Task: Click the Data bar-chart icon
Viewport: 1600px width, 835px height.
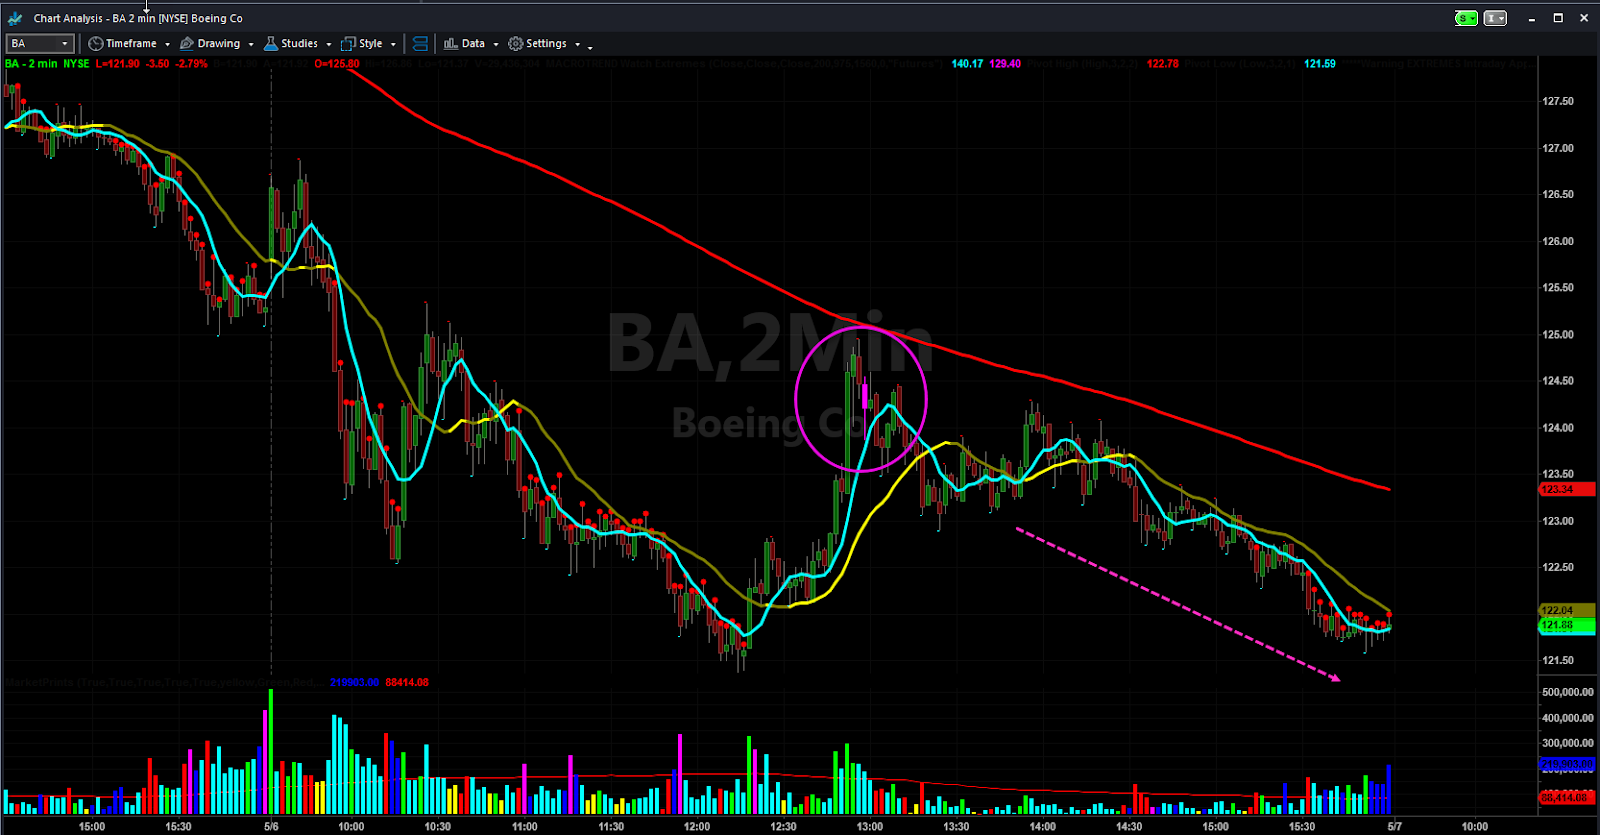Action: pyautogui.click(x=451, y=44)
